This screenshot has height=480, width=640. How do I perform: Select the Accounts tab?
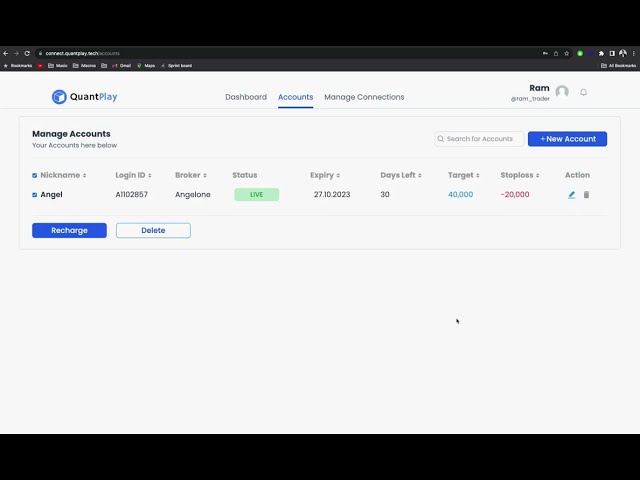pyautogui.click(x=296, y=97)
